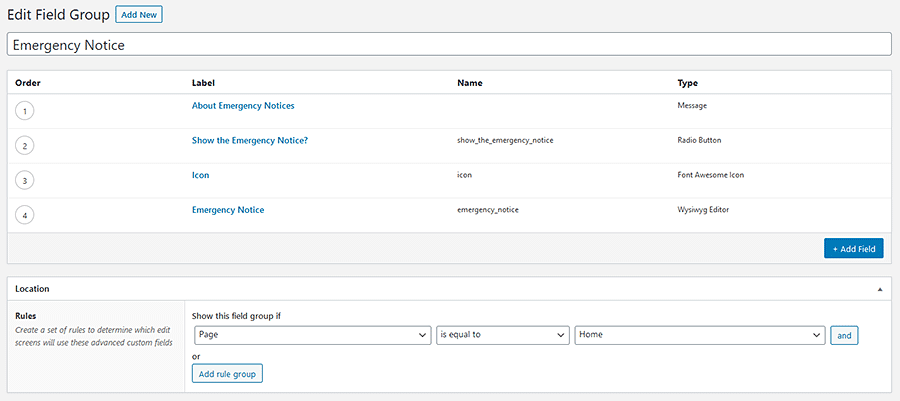The image size is (900, 401).
Task: Click the 'and' rule button
Action: (x=844, y=336)
